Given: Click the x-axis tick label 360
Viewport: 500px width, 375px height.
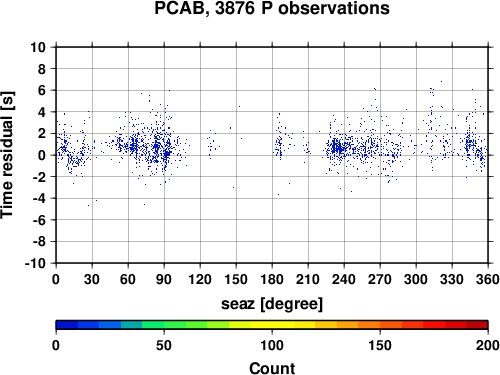Looking at the screenshot, I should (x=488, y=279).
